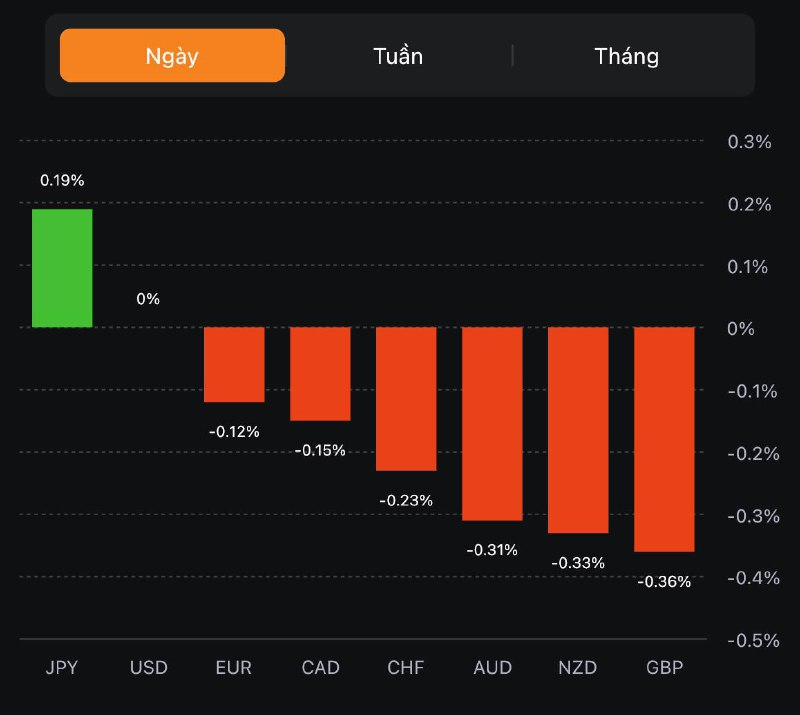Switch to the Tuần tab
Screen dimensions: 800x715
click(398, 55)
